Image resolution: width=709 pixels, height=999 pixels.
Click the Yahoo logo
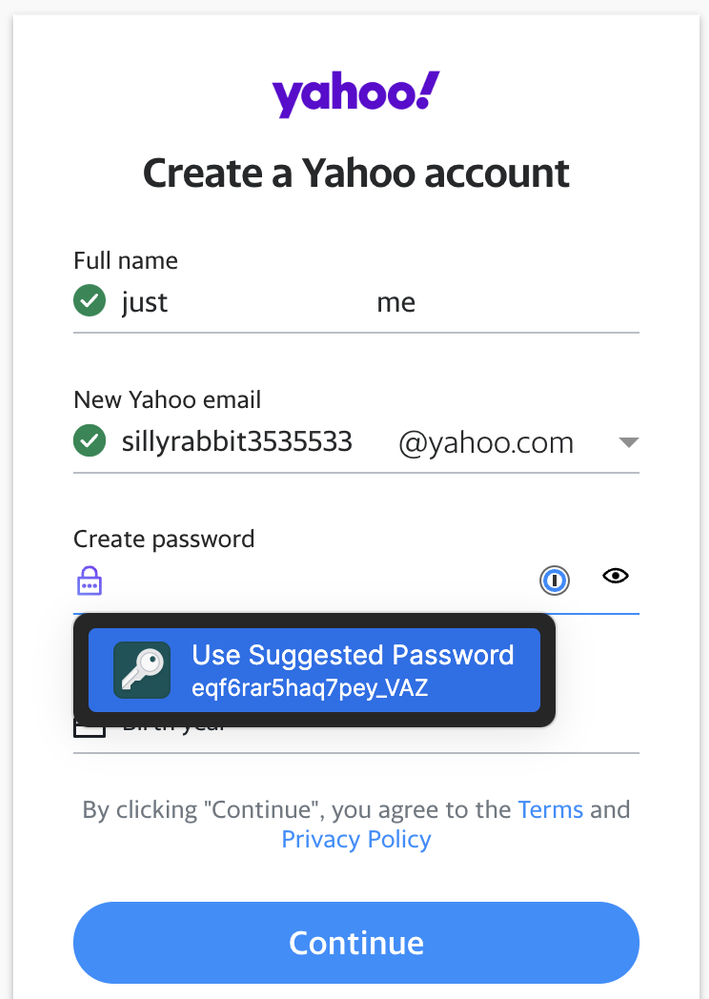[355, 95]
